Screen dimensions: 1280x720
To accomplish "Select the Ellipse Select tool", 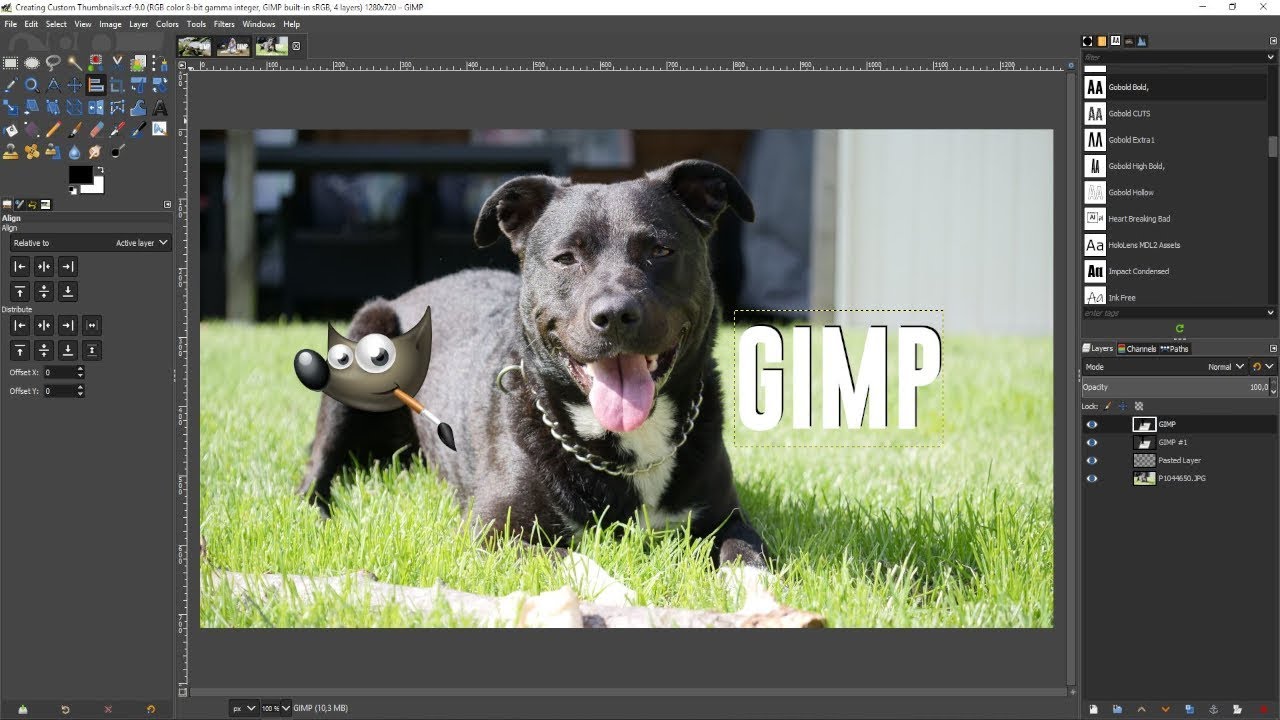I will coord(32,62).
